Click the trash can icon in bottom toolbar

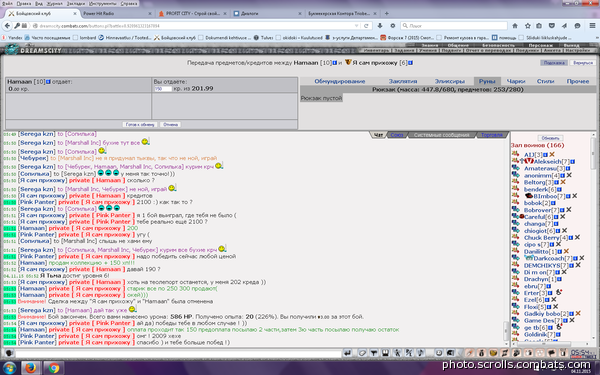(563, 353)
